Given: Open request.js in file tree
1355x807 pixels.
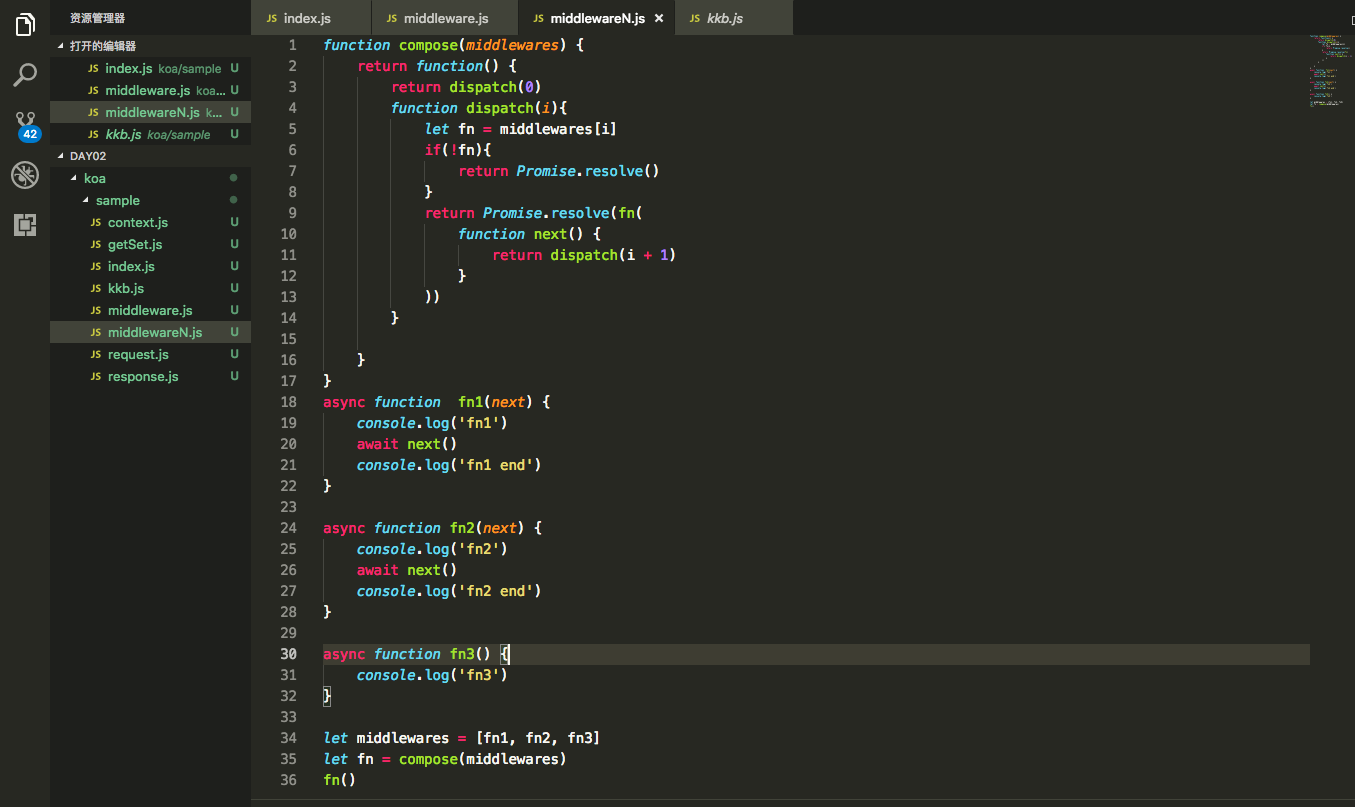Looking at the screenshot, I should tap(150, 354).
